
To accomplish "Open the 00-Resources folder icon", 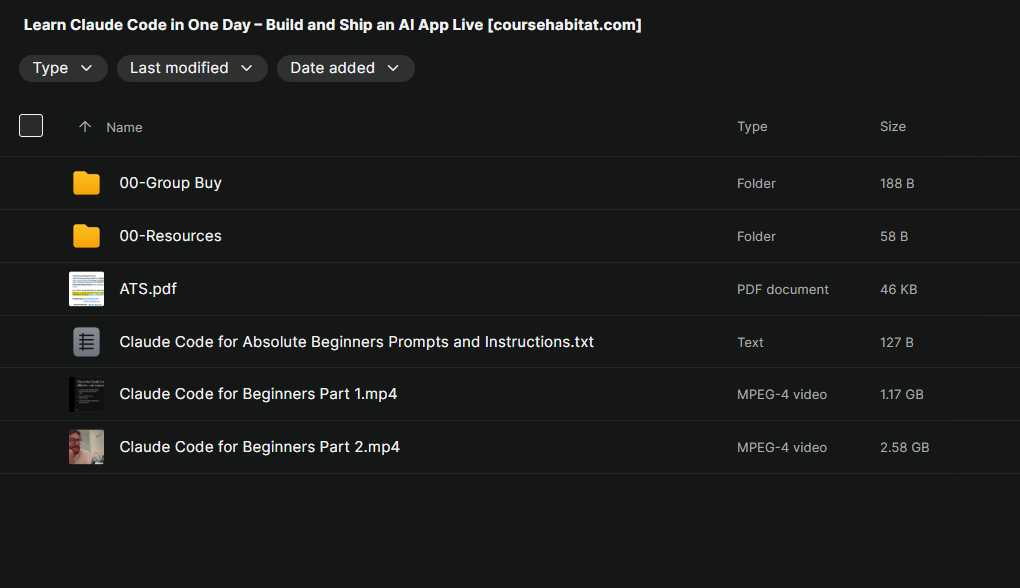I will [x=87, y=236].
